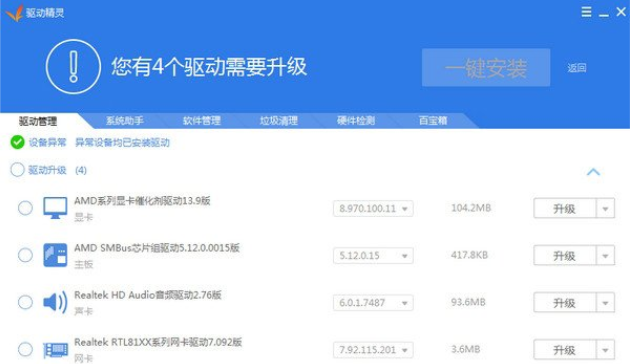Select all drivers via 驱动升级 radio
Image resolution: width=631 pixels, height=364 pixels.
click(17, 170)
